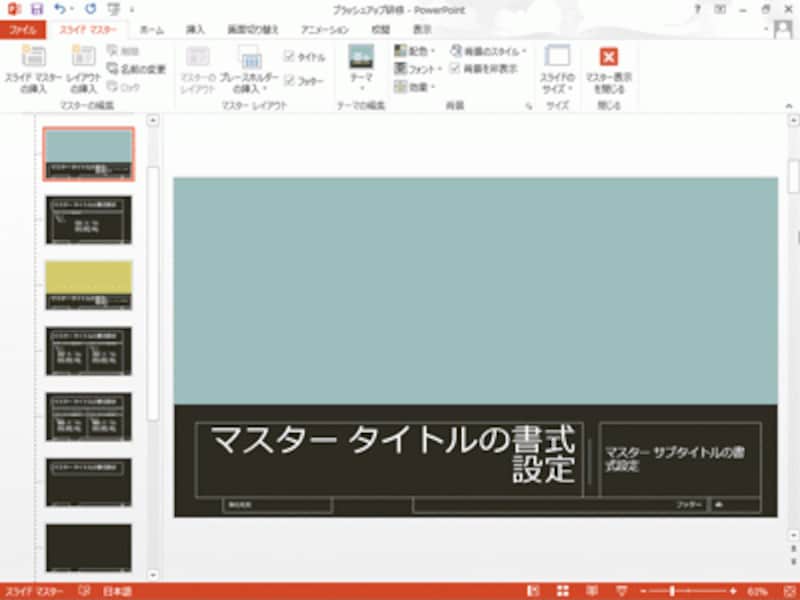
Task: Click the slide number placeholder box
Action: [735, 505]
